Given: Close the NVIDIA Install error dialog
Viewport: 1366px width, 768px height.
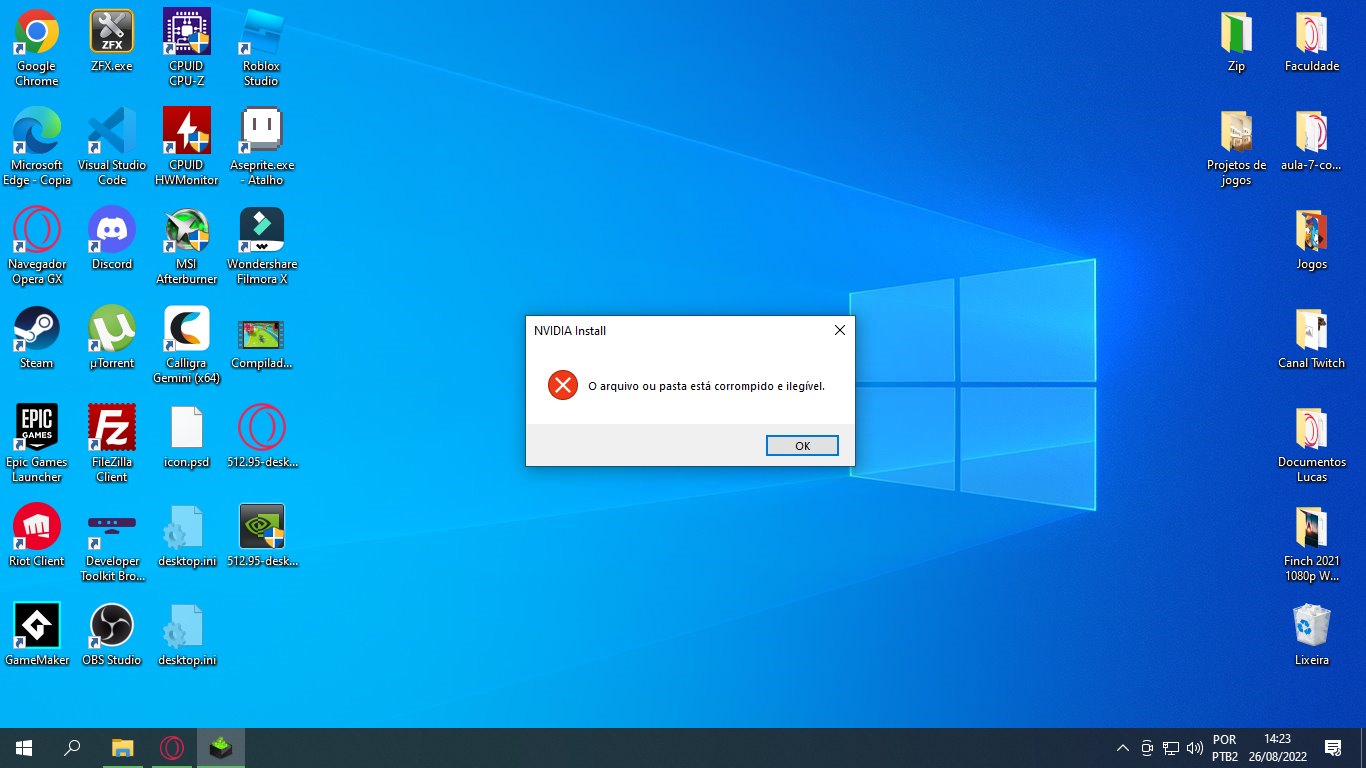Looking at the screenshot, I should [840, 330].
